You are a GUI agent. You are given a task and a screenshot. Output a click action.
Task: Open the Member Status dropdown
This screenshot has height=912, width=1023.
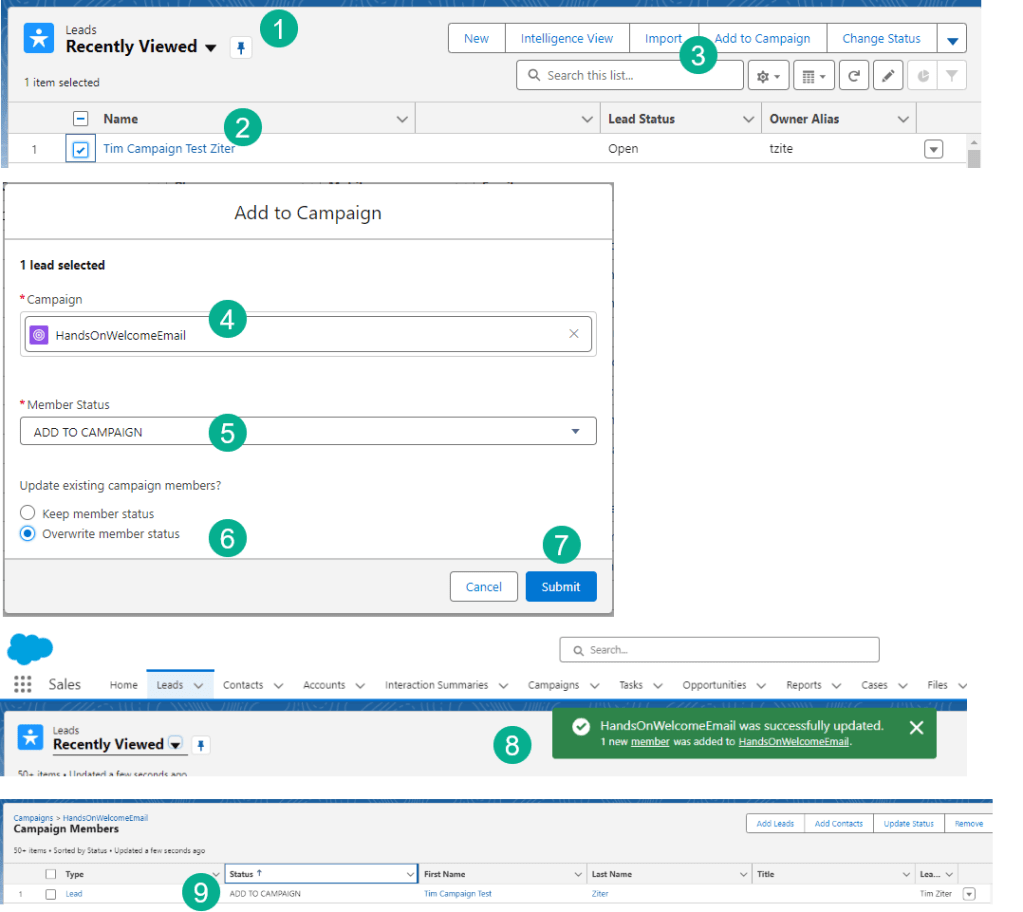click(x=308, y=432)
